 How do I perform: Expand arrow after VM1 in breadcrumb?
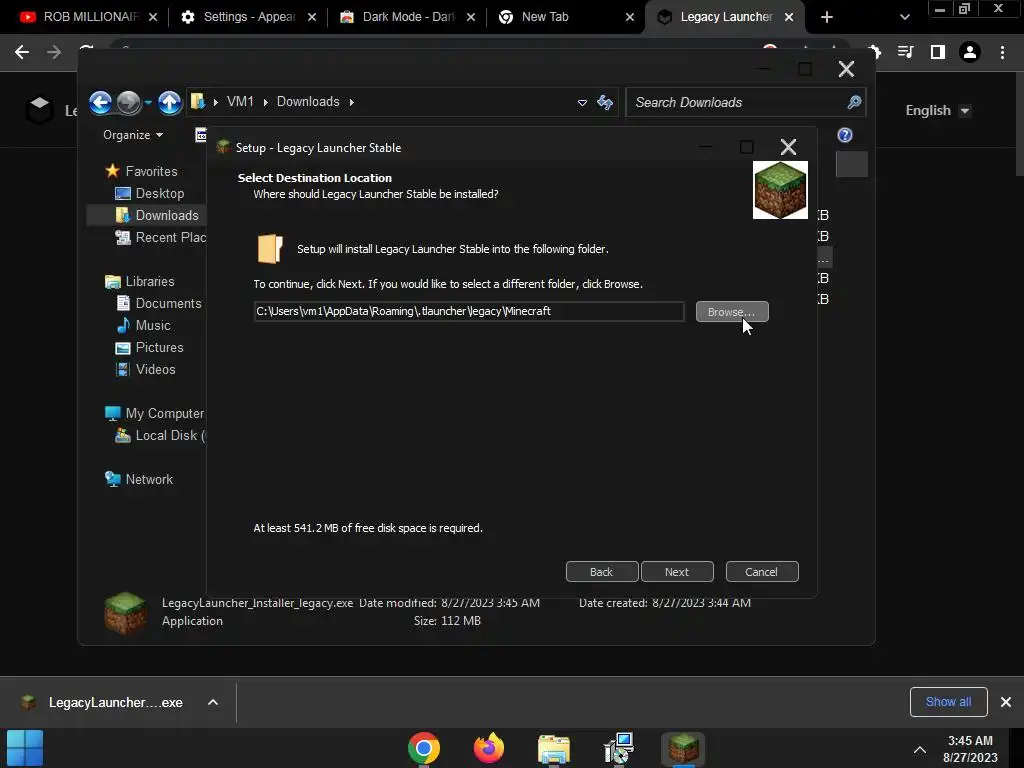[265, 103]
